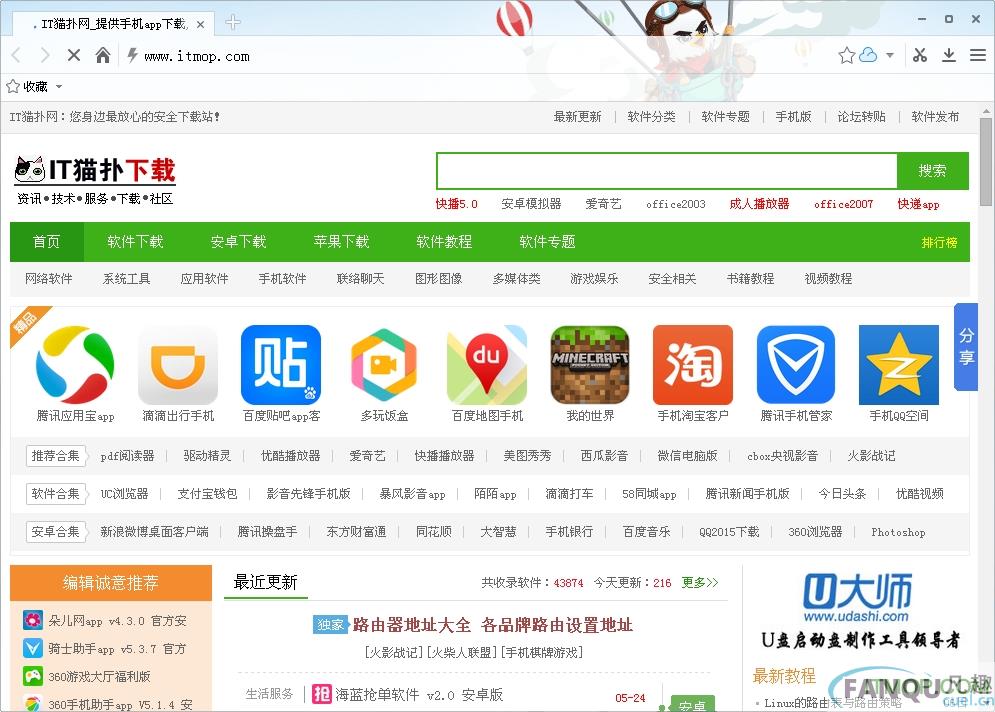This screenshot has height=712, width=995.
Task: Select the 软件教程 navigation tab
Action: pyautogui.click(x=444, y=242)
